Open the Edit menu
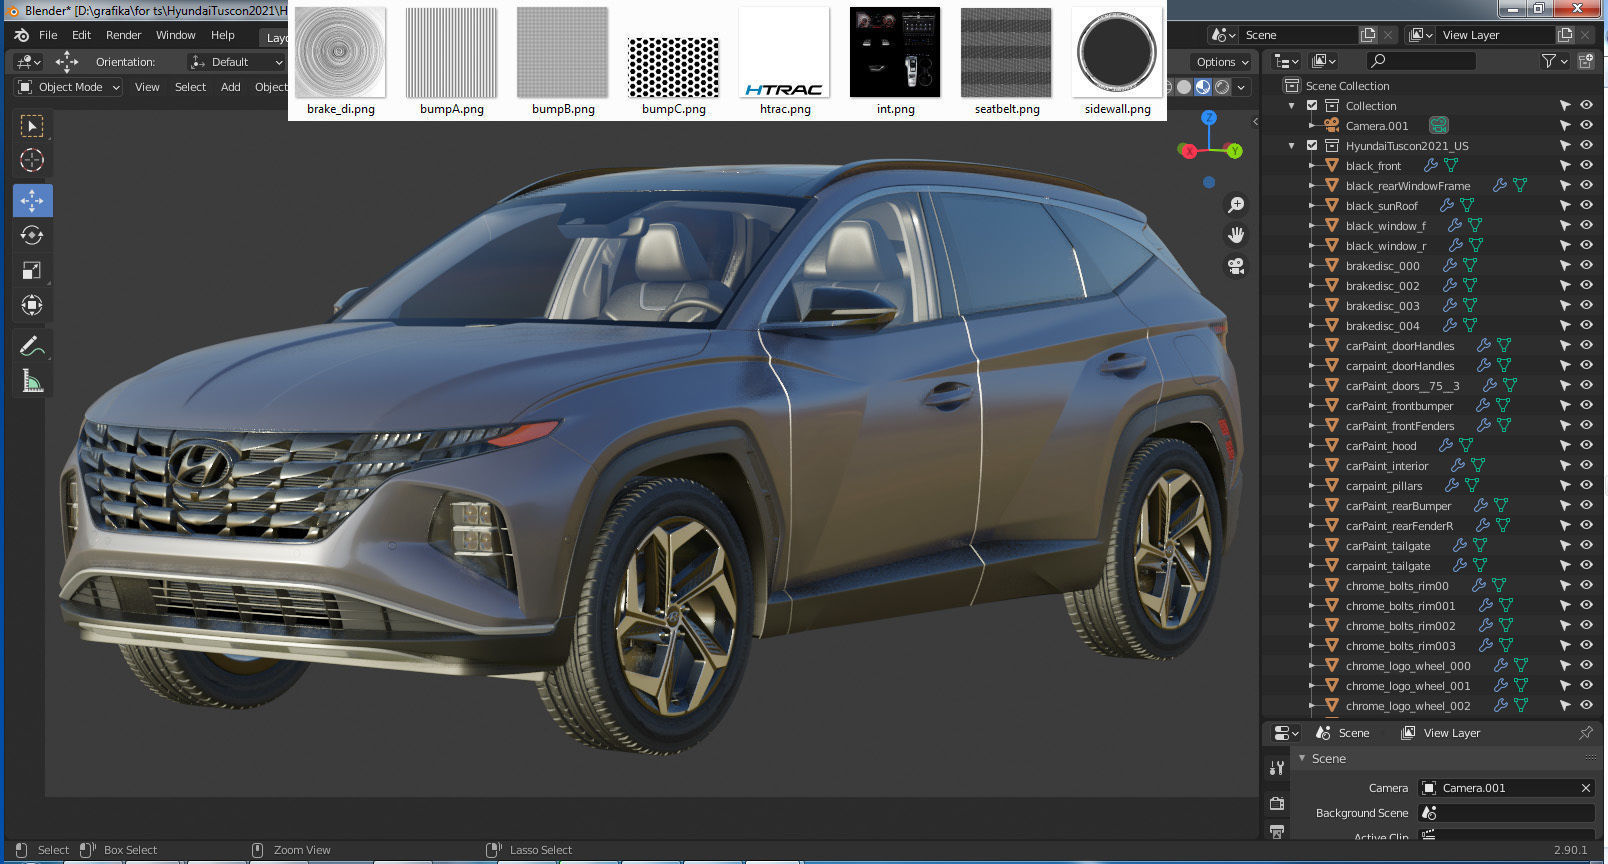Viewport: 1608px width, 864px height. [82, 35]
